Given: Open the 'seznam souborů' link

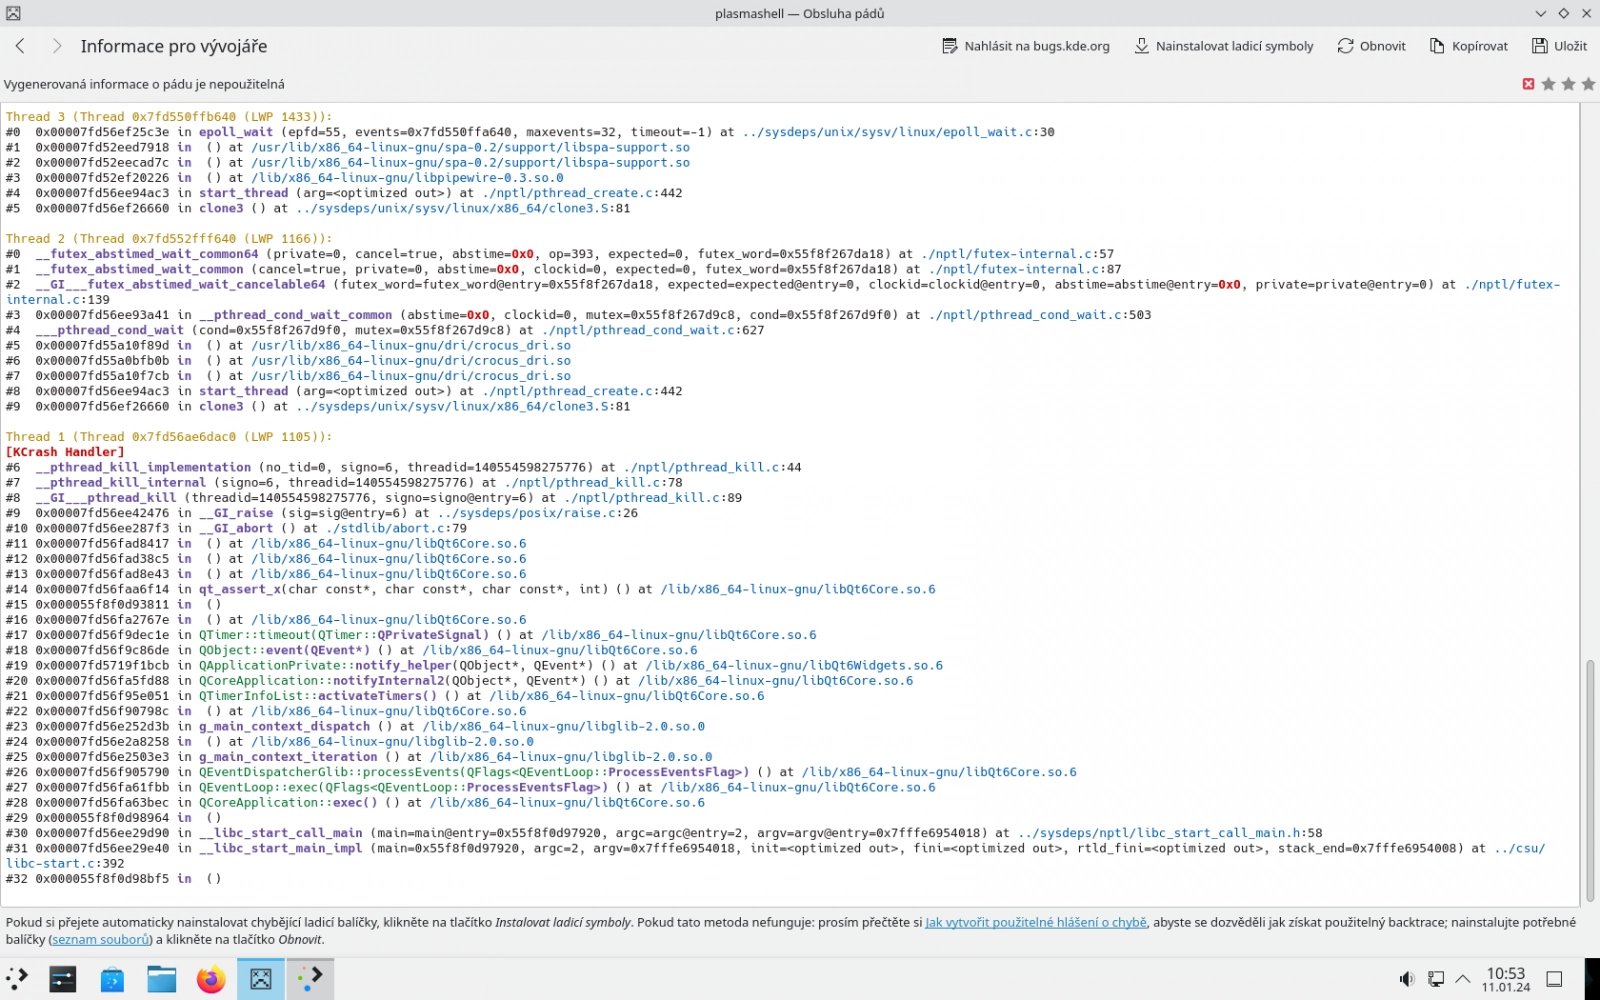Looking at the screenshot, I should pyautogui.click(x=101, y=939).
